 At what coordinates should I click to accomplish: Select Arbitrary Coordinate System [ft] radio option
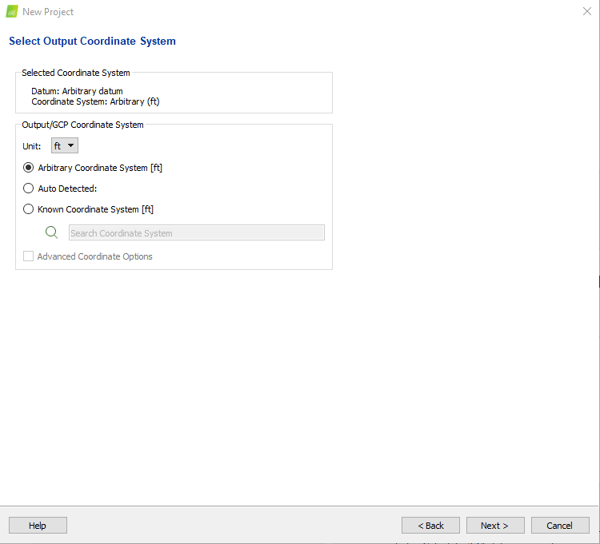click(29, 168)
